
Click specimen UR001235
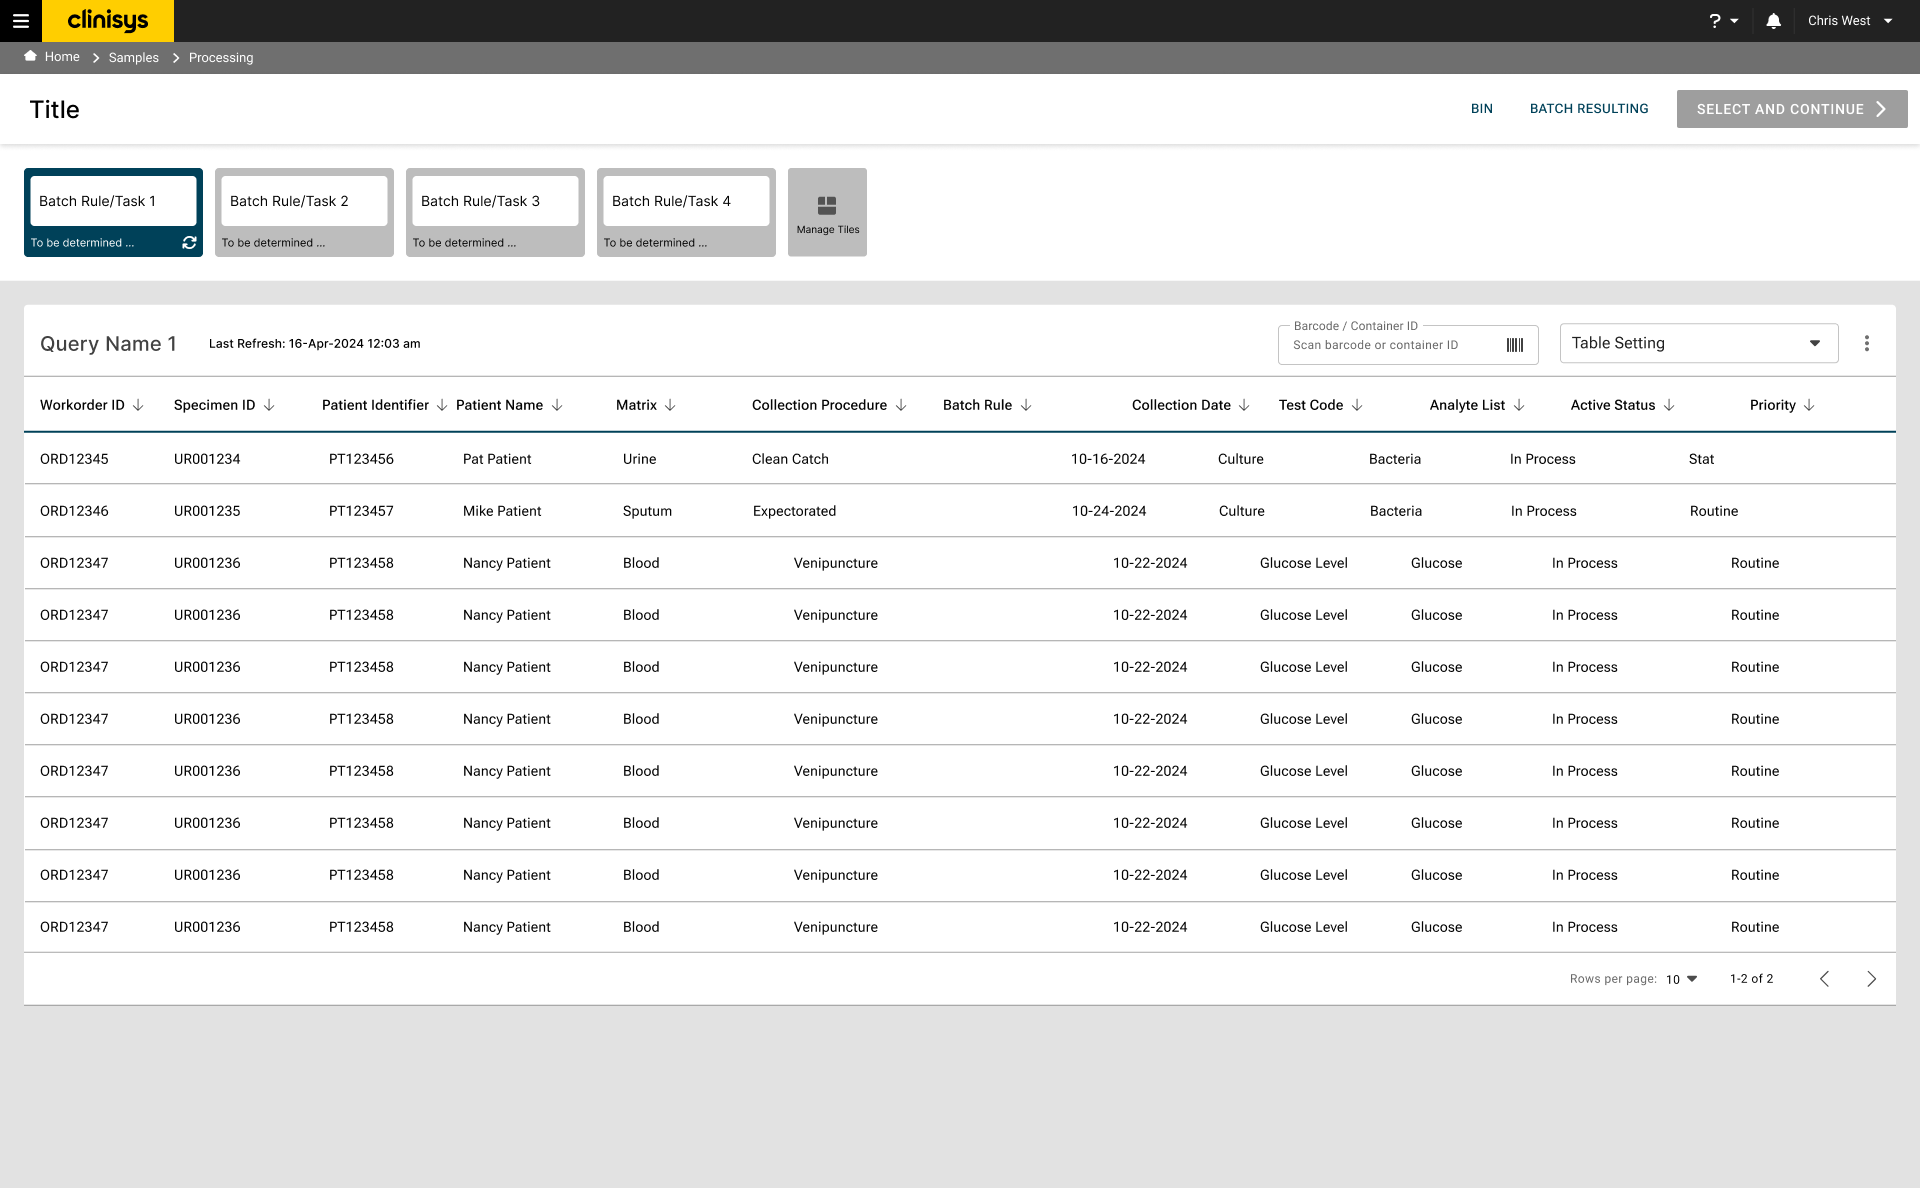pos(207,511)
